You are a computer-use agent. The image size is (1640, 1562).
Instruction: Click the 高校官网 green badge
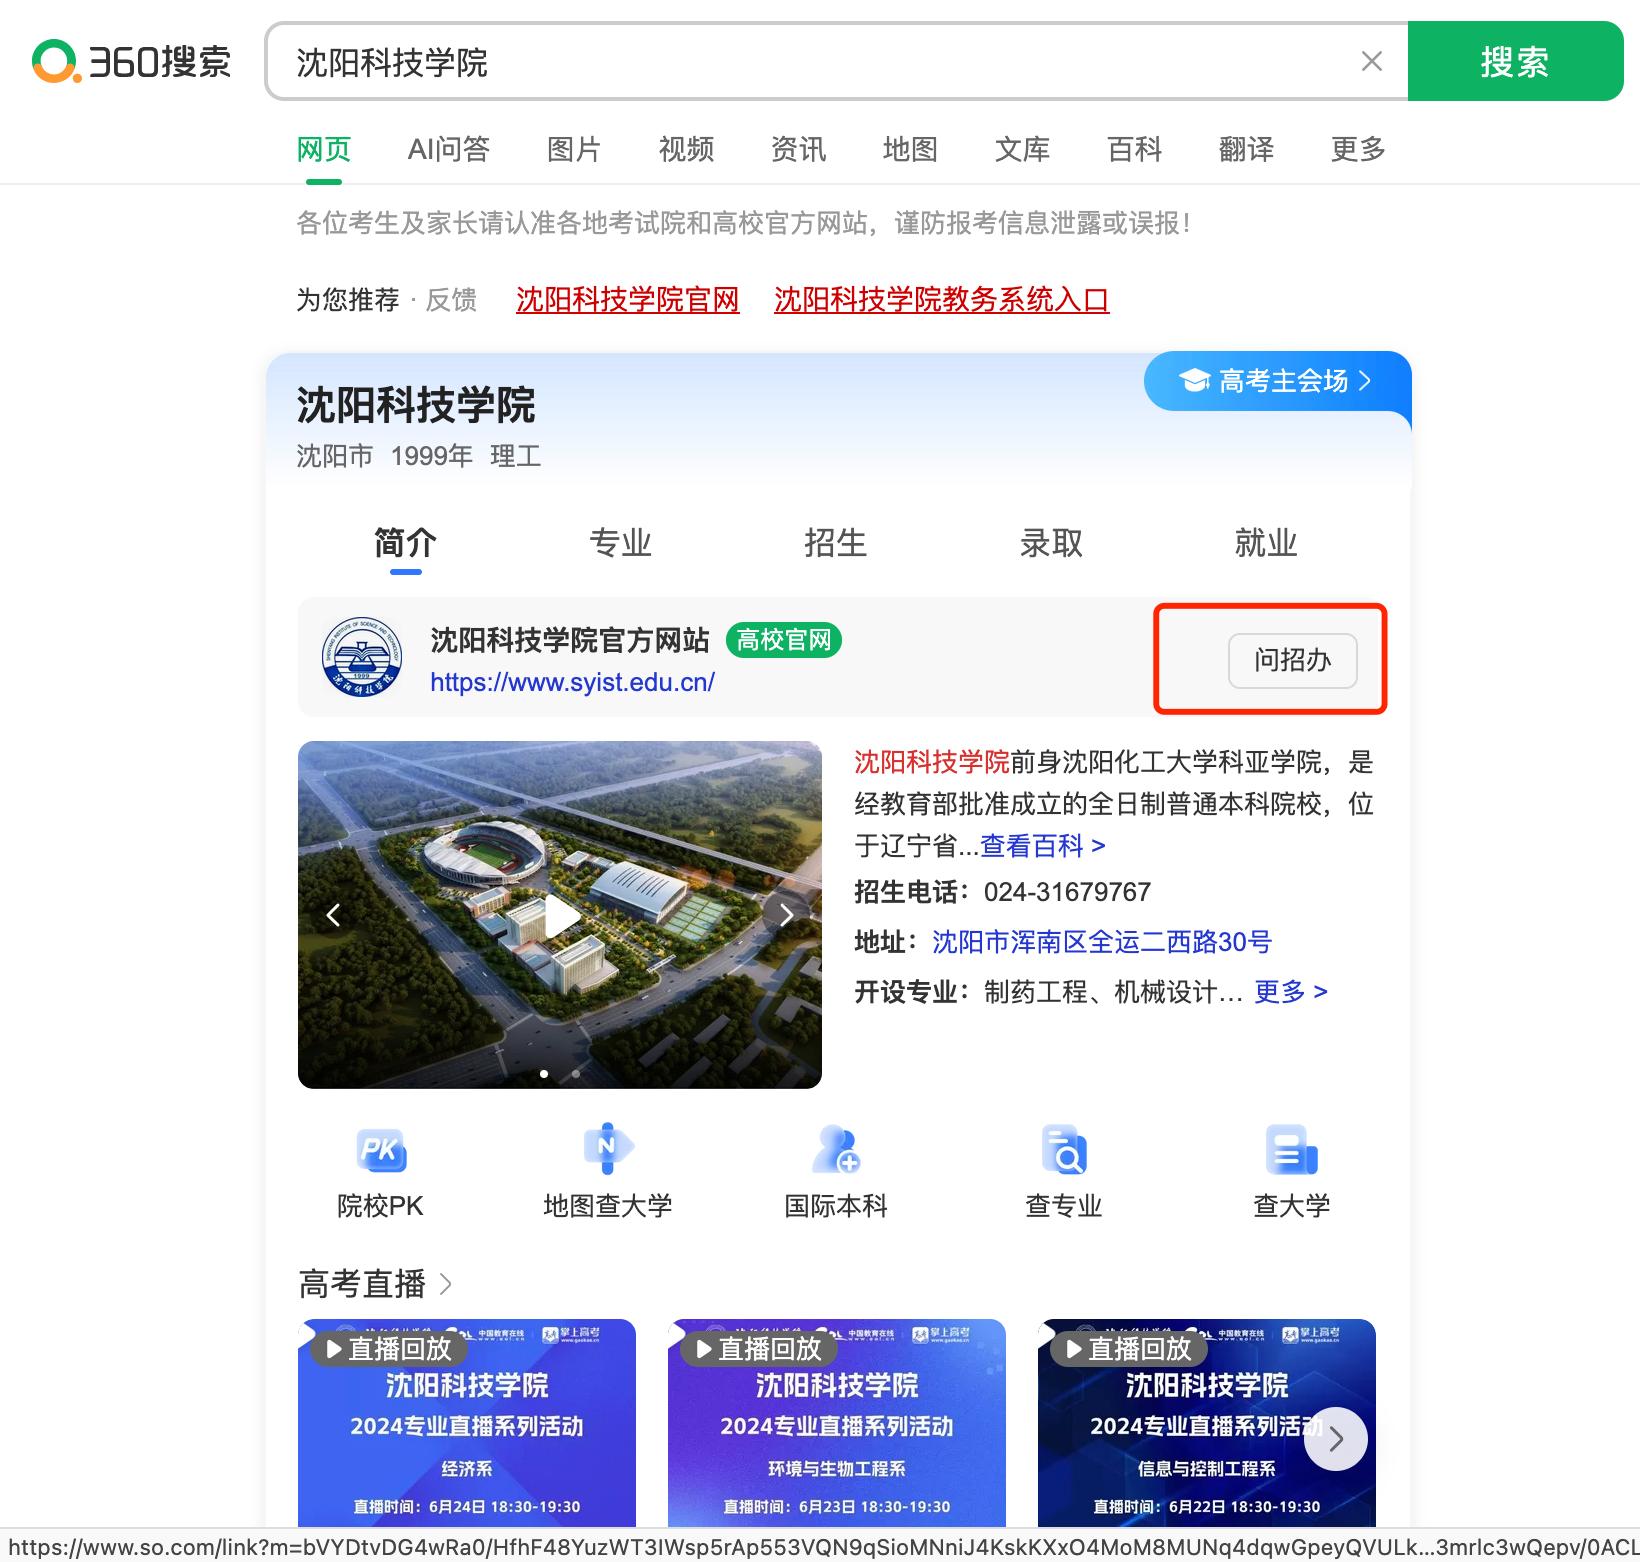point(784,640)
